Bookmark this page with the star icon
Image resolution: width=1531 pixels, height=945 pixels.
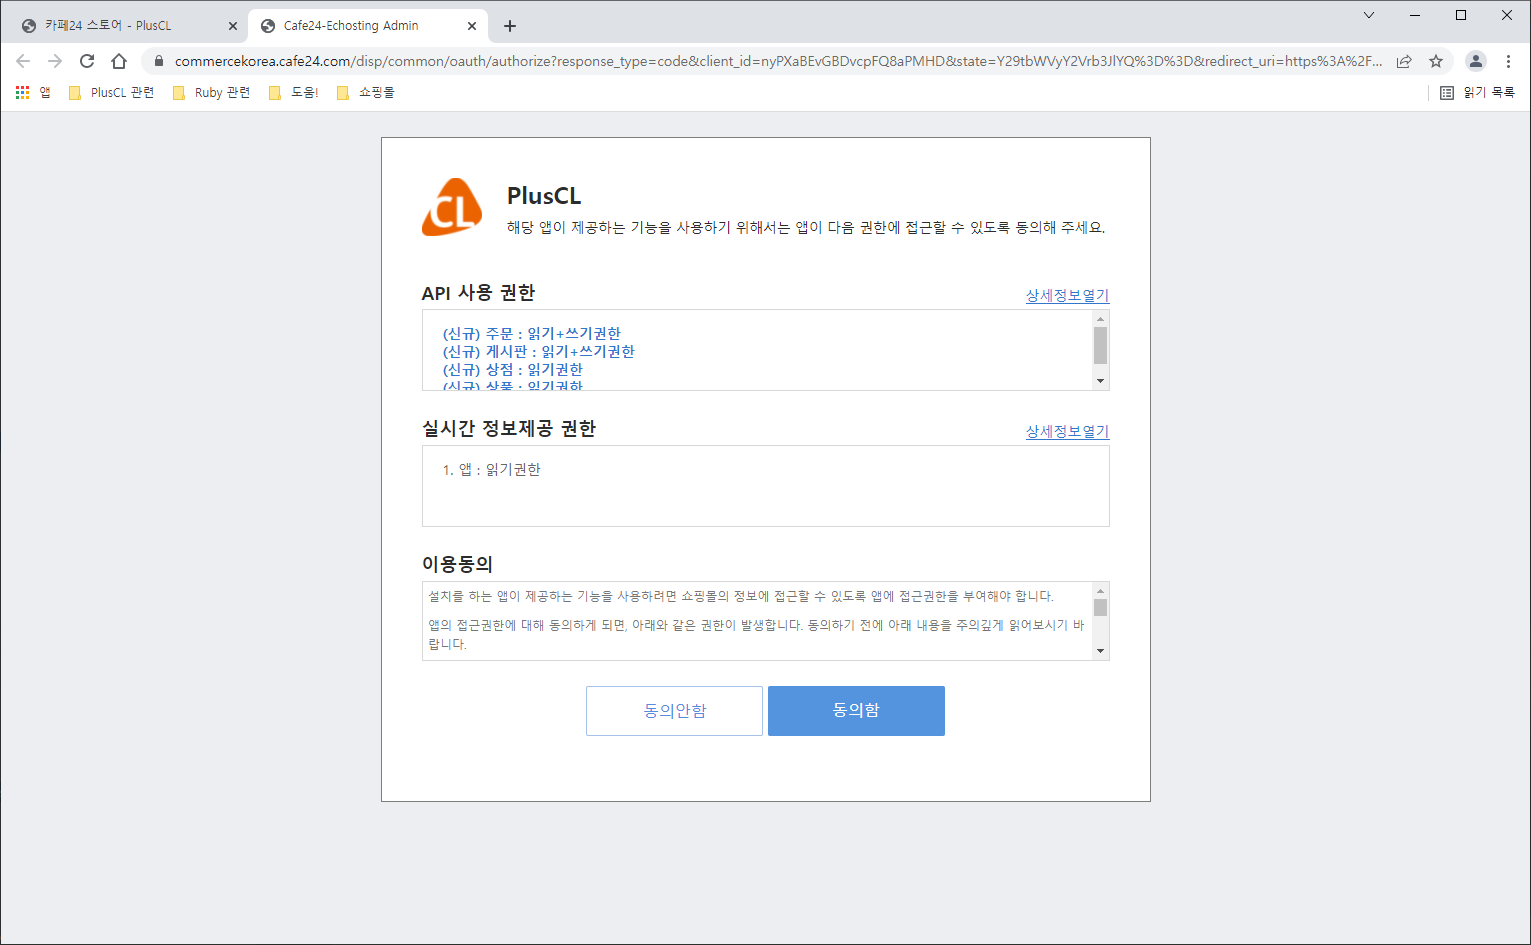coord(1436,61)
